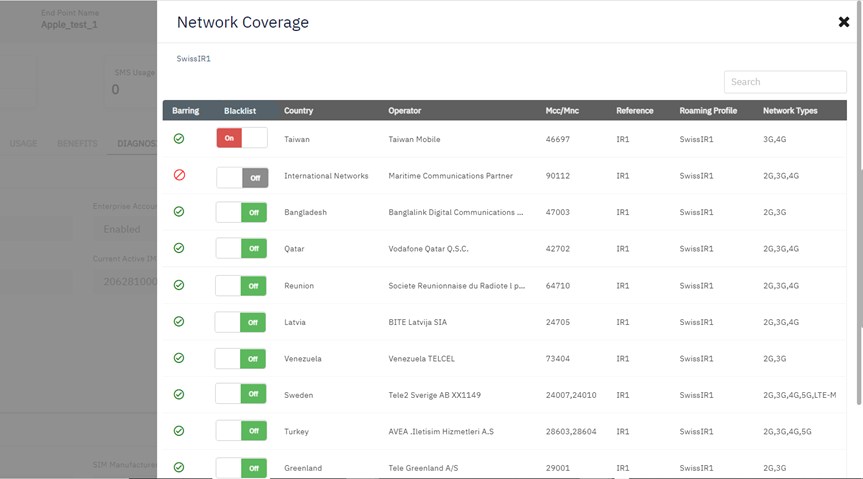
Task: Turn off the Taiwan blacklist toggle
Action: tap(241, 138)
